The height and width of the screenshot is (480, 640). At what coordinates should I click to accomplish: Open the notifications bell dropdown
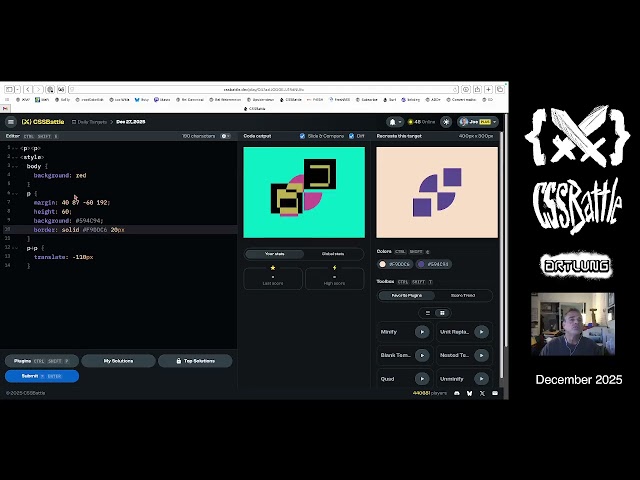pyautogui.click(x=395, y=122)
